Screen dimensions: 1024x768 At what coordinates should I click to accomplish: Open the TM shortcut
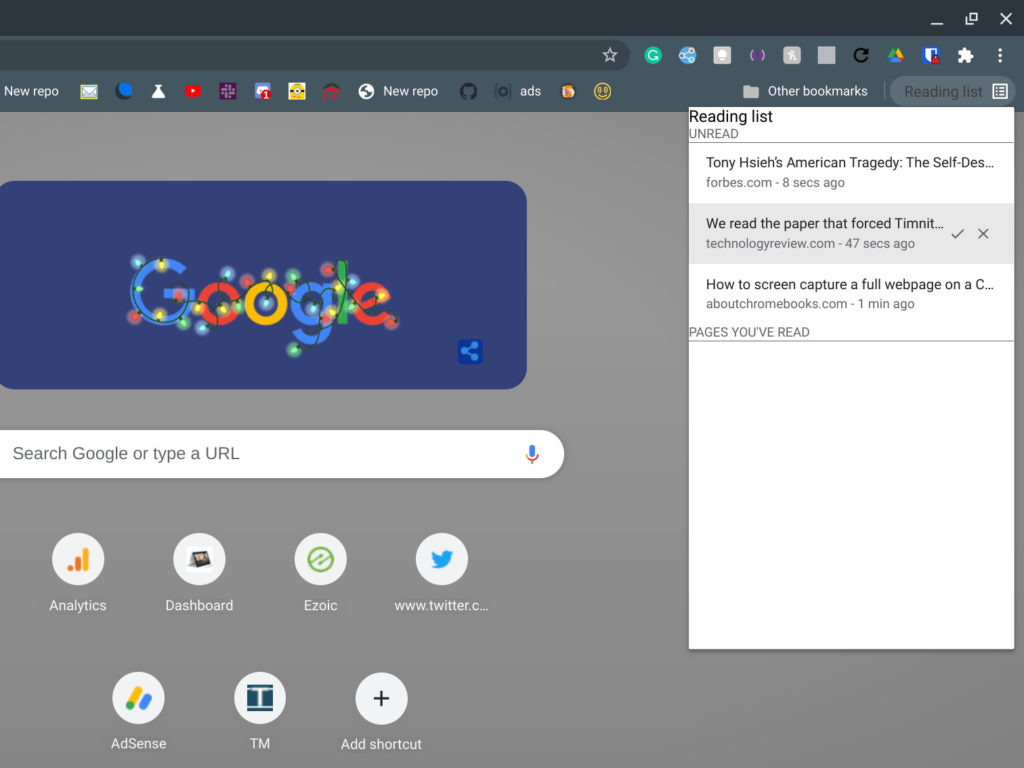pyautogui.click(x=260, y=711)
